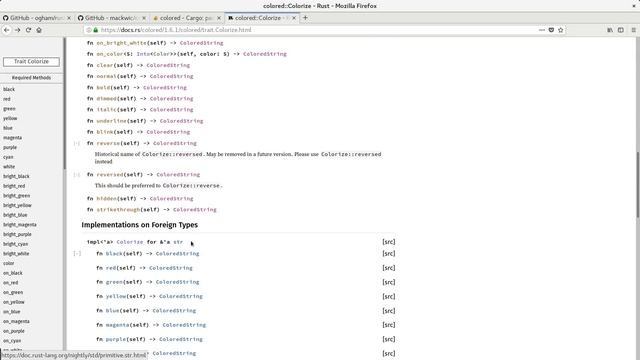This screenshot has height=360, width=640.
Task: Show site info via the padlock icon
Action: coord(96,30)
